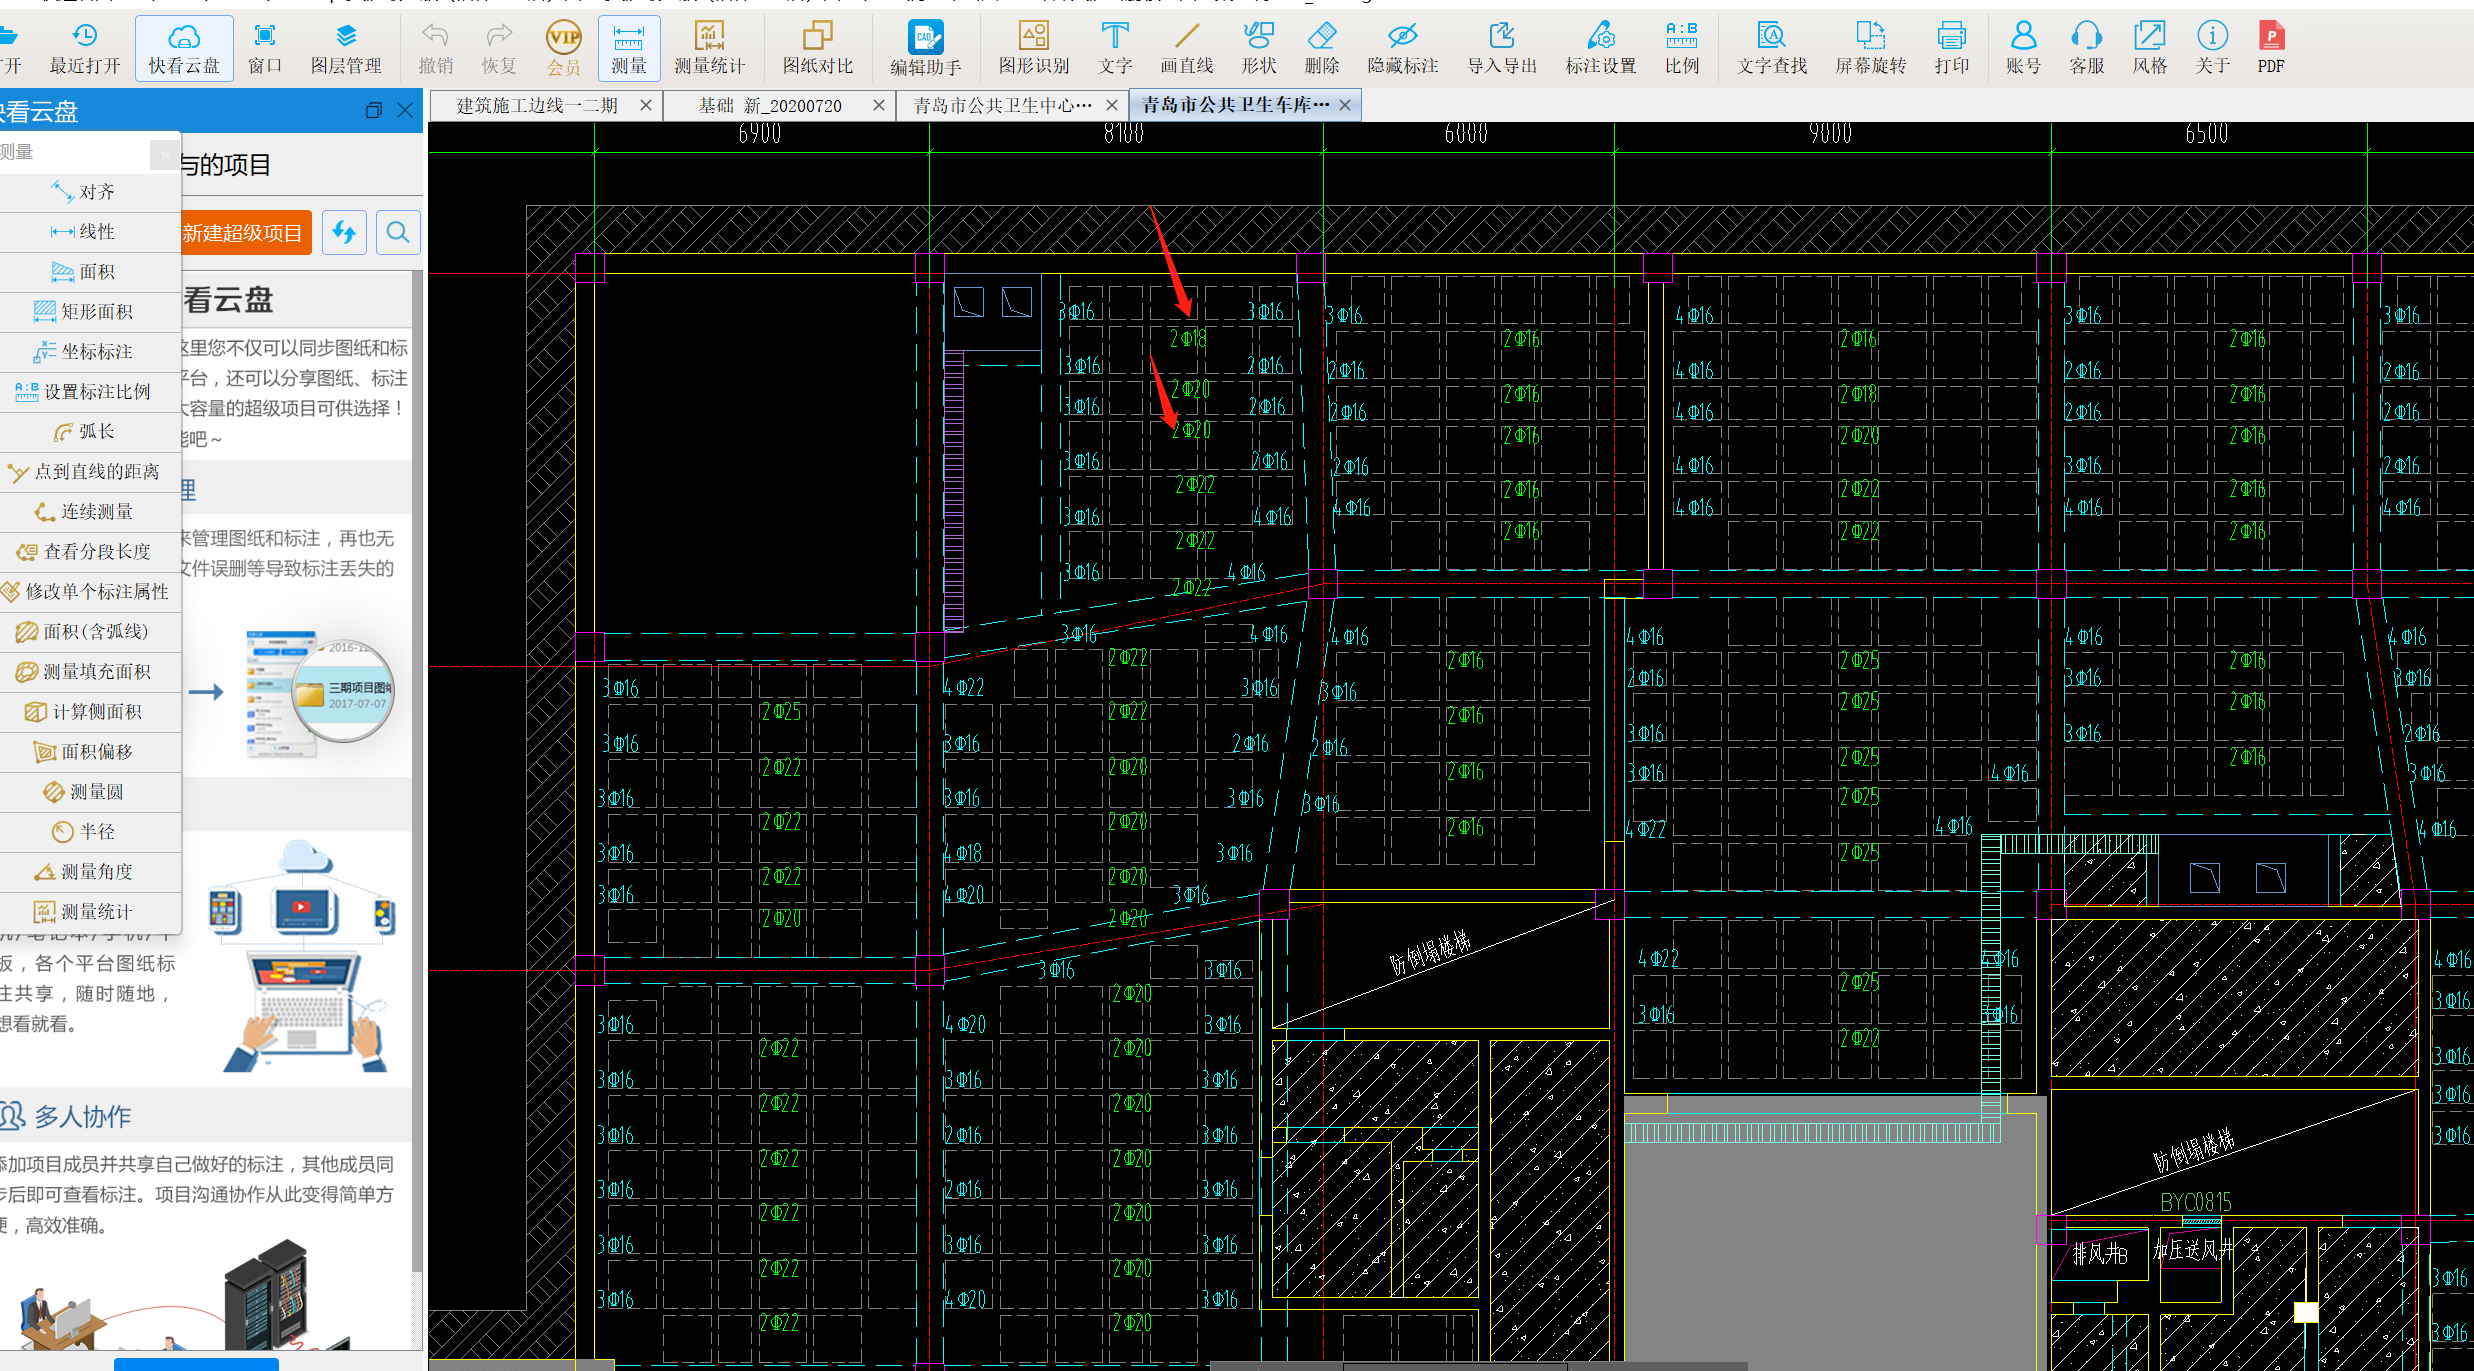This screenshot has height=1371, width=2474.
Task: Toggle the 快看云盘 cloud panel button
Action: [x=184, y=47]
